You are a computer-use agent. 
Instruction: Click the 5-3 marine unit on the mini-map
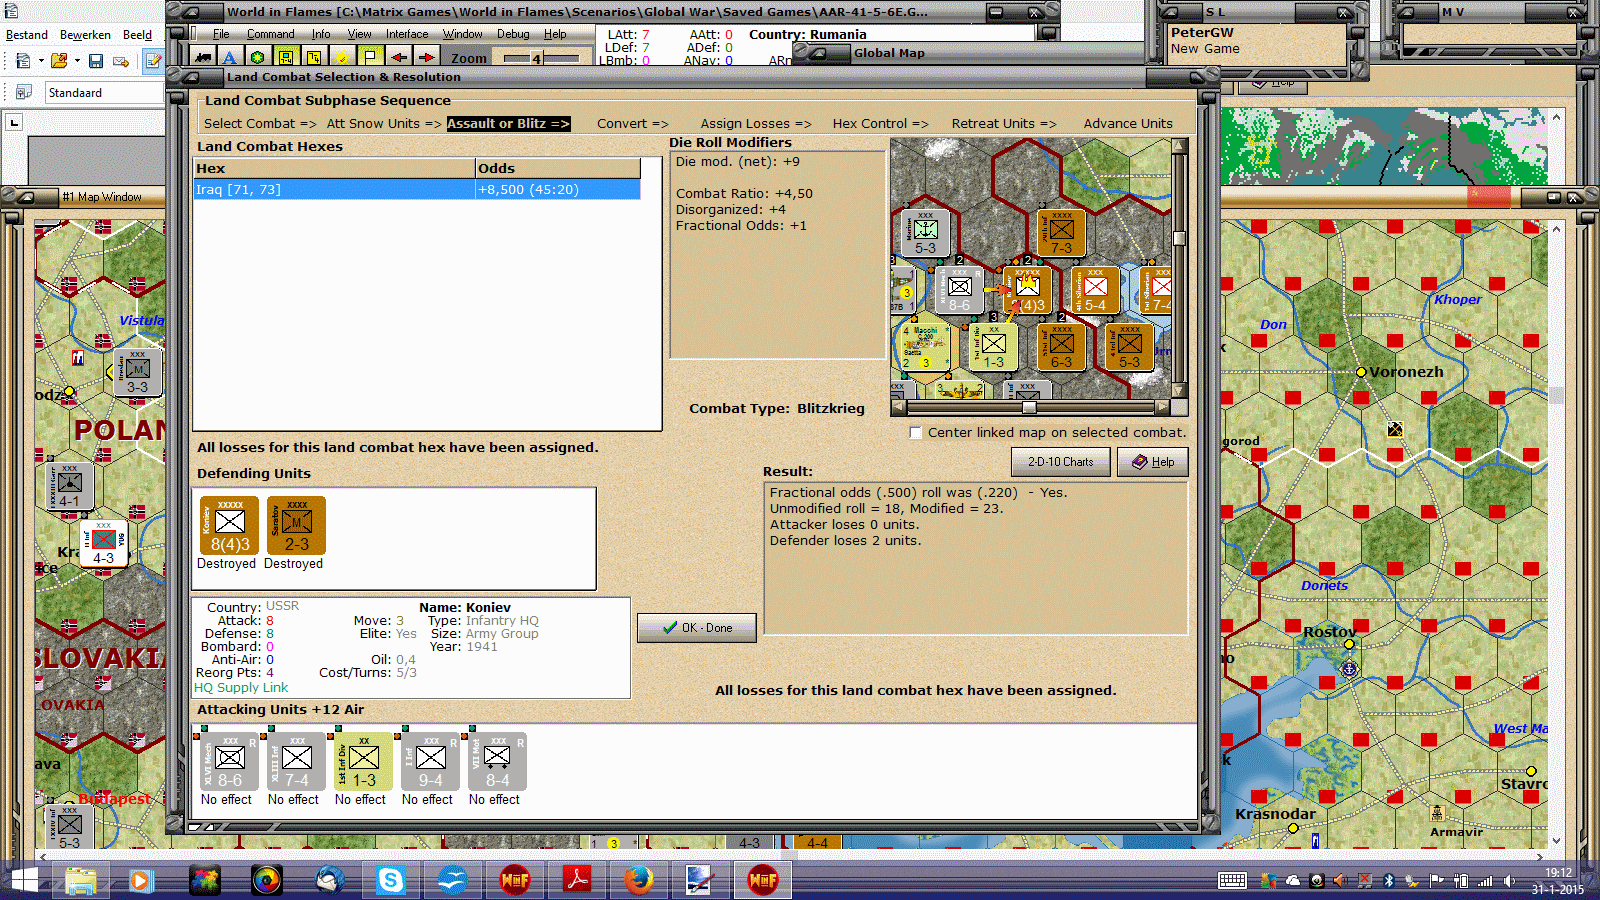(x=925, y=233)
